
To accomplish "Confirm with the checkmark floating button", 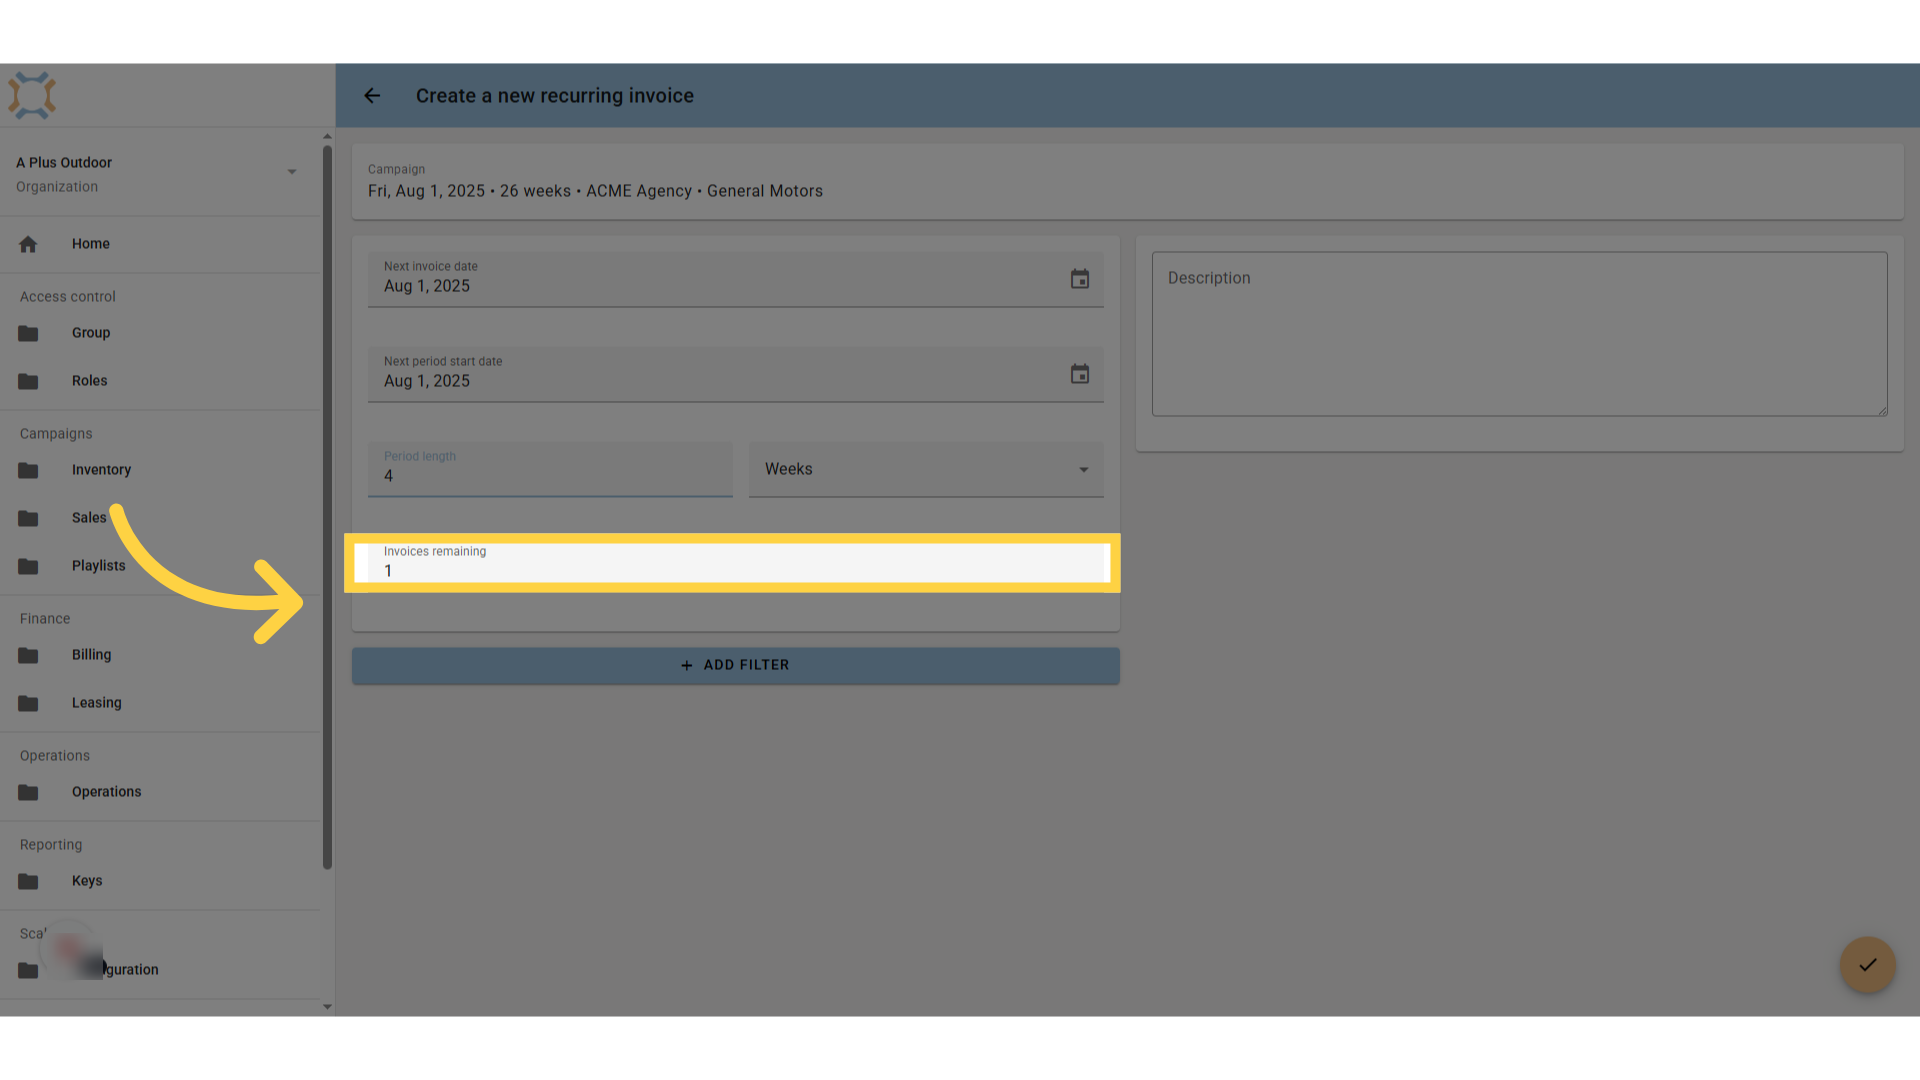I will tap(1867, 965).
